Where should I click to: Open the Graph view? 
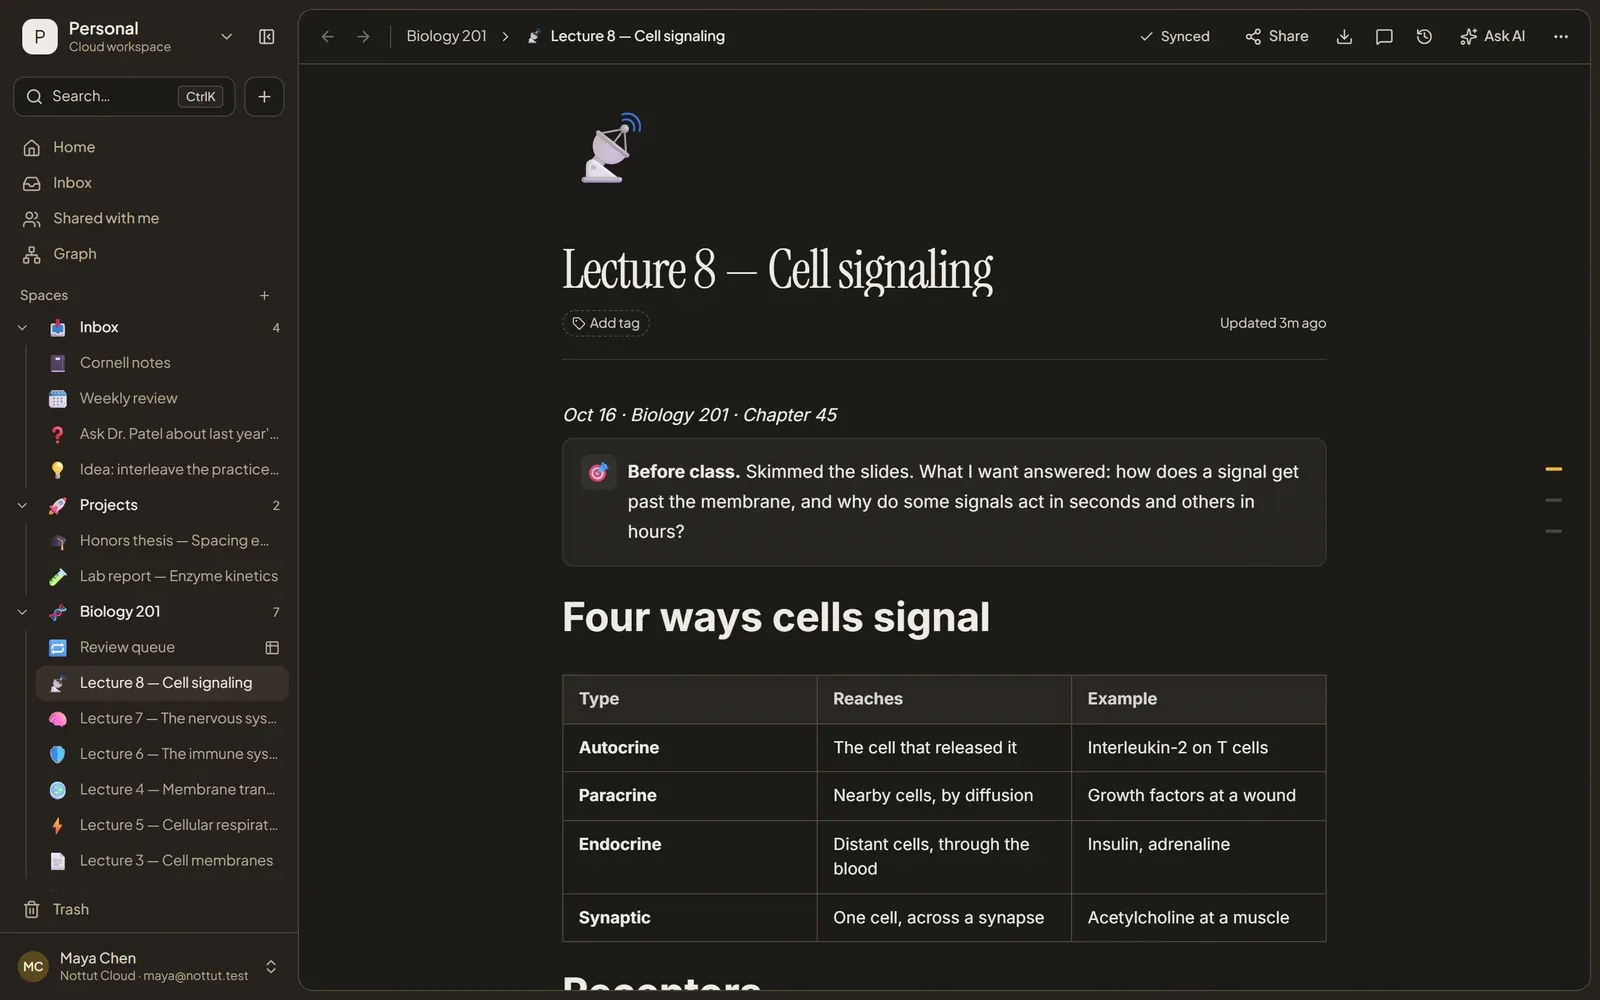click(x=149, y=255)
